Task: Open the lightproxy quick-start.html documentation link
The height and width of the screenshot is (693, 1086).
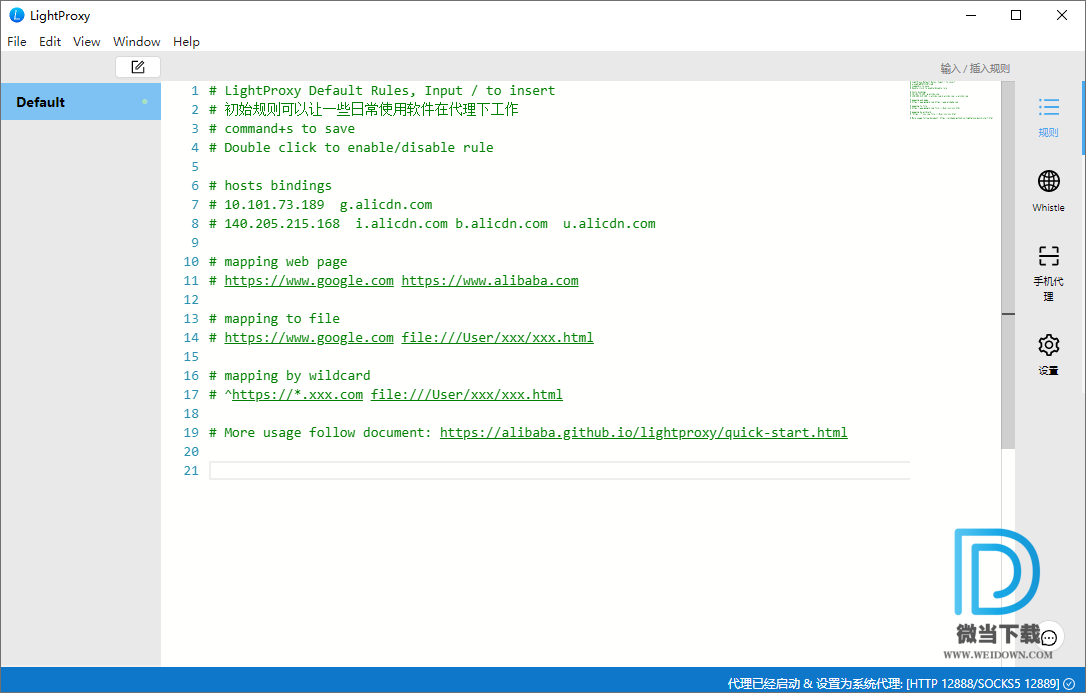Action: (x=643, y=433)
